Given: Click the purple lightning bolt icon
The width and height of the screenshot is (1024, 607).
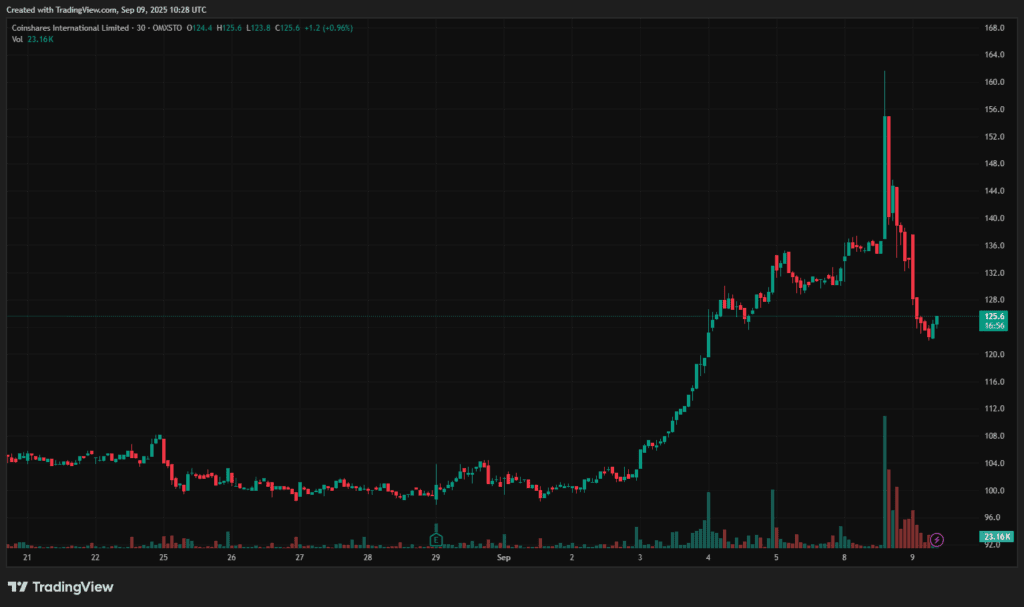Looking at the screenshot, I should 936,540.
